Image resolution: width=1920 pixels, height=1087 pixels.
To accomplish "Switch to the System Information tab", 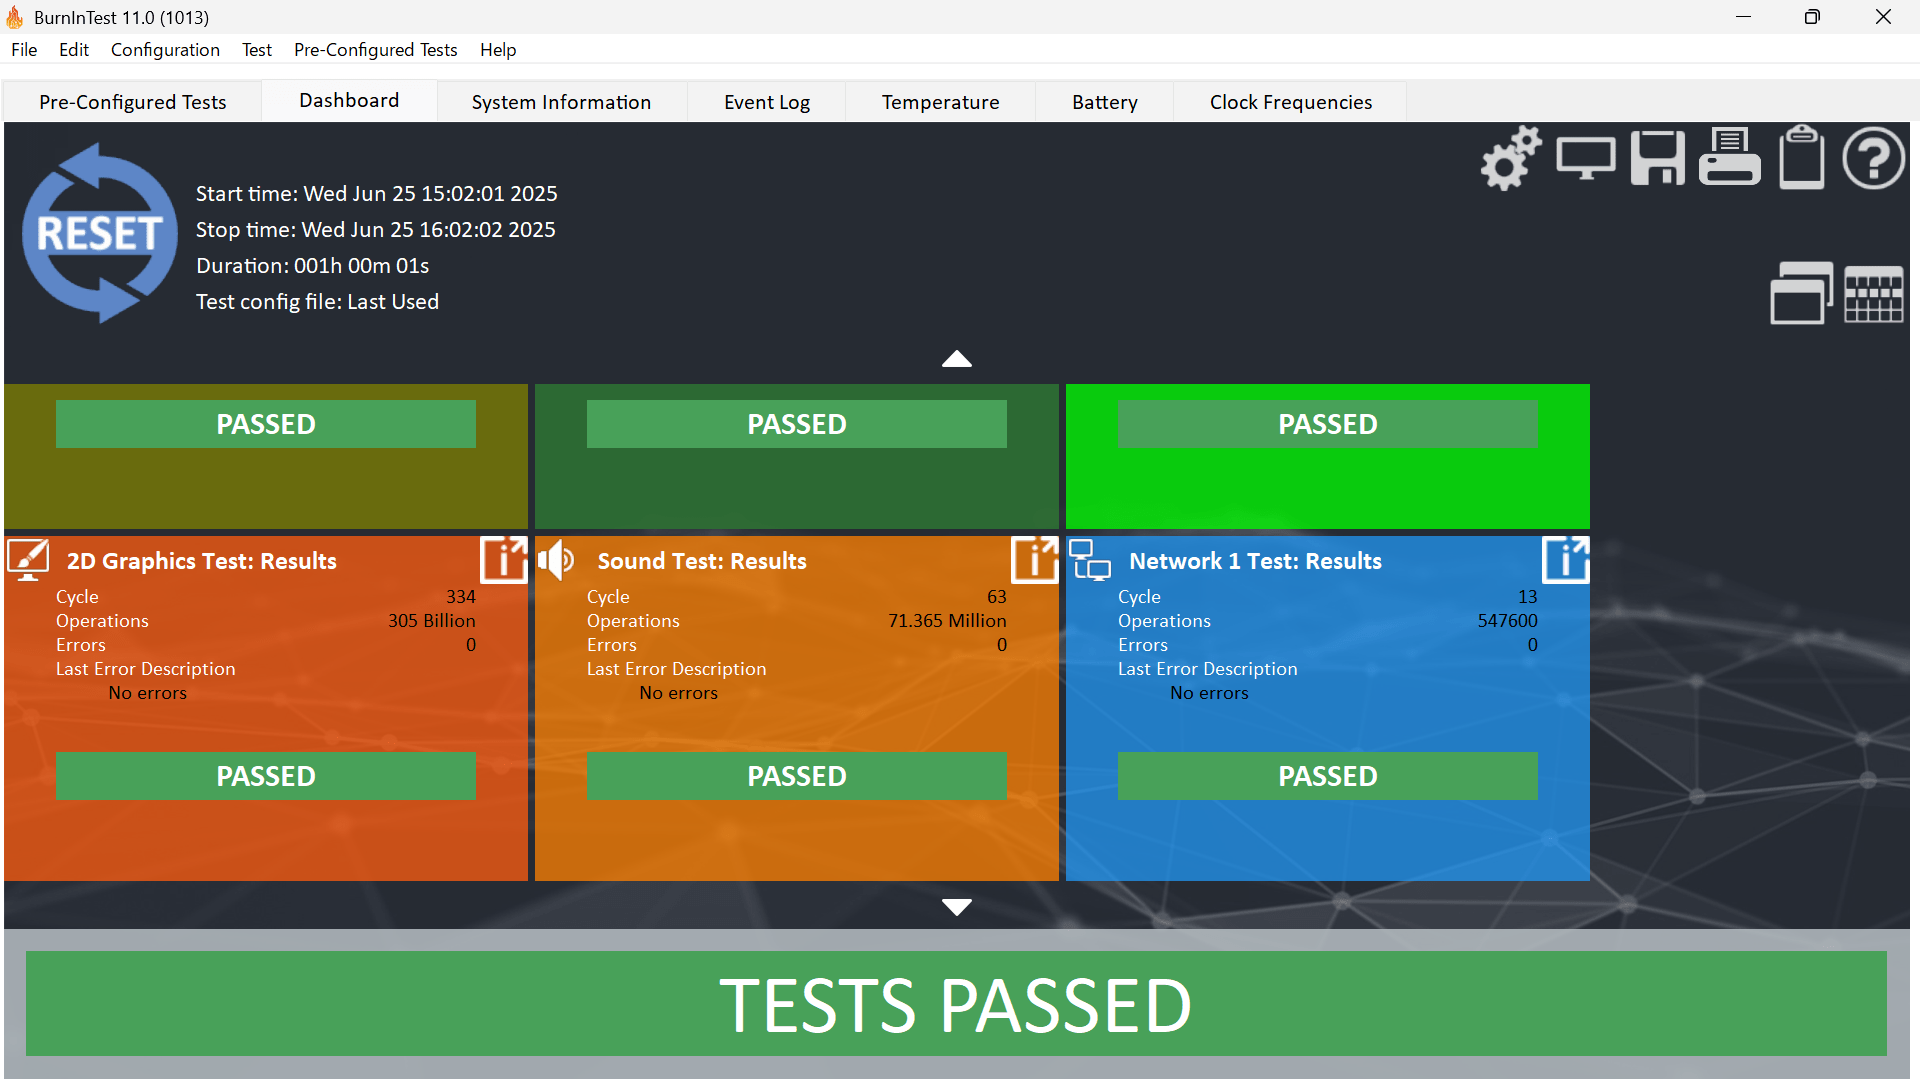I will click(561, 102).
